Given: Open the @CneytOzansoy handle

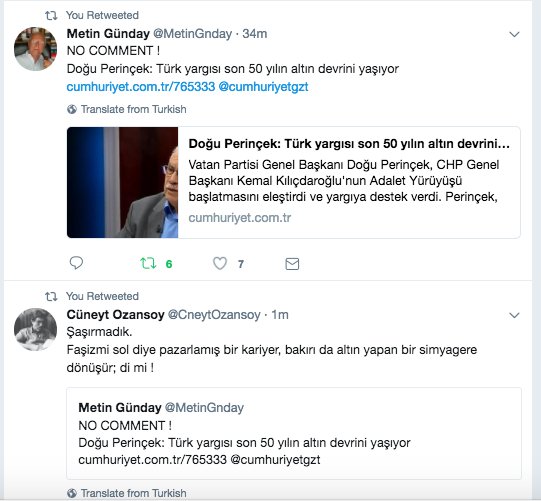Looking at the screenshot, I should coord(214,315).
